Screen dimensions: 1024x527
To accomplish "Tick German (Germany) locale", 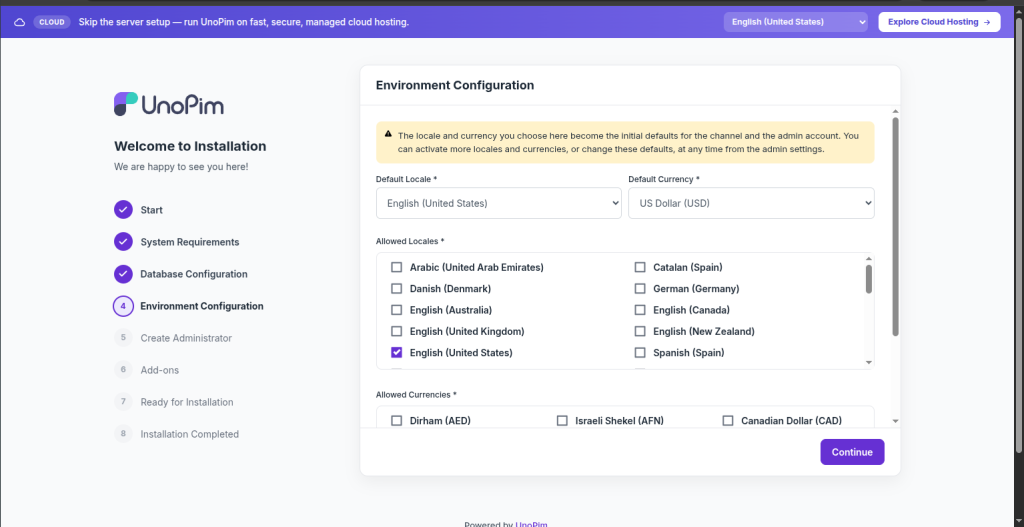I will (640, 289).
